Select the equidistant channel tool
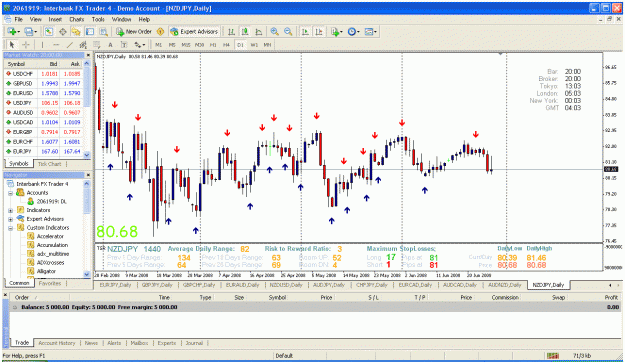625x362 pixels. point(83,45)
